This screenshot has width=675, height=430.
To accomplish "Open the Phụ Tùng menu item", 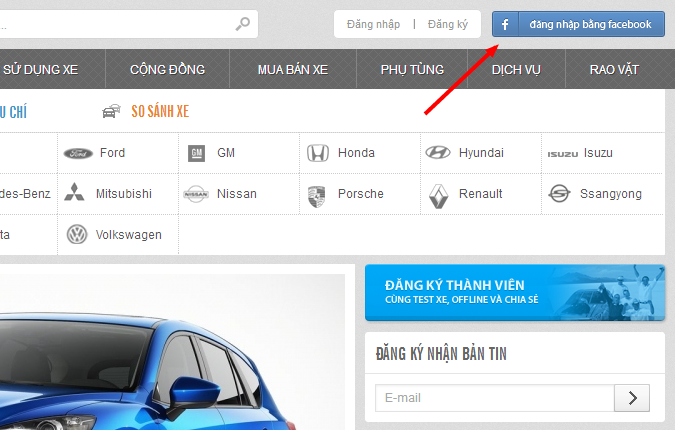I will click(x=412, y=70).
